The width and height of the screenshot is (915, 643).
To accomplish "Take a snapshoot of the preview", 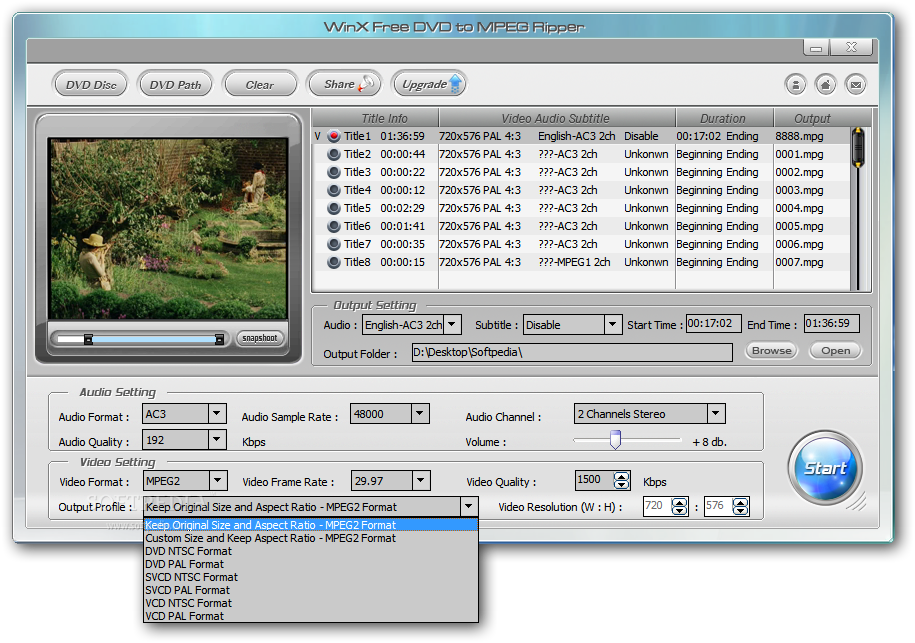I will [260, 338].
